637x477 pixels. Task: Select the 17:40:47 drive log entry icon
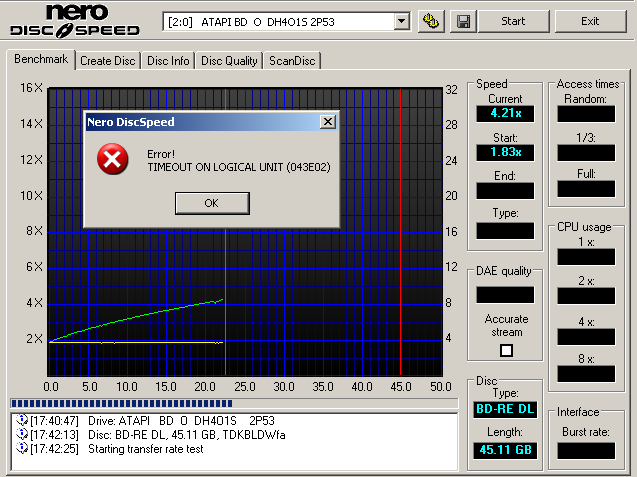click(22, 421)
